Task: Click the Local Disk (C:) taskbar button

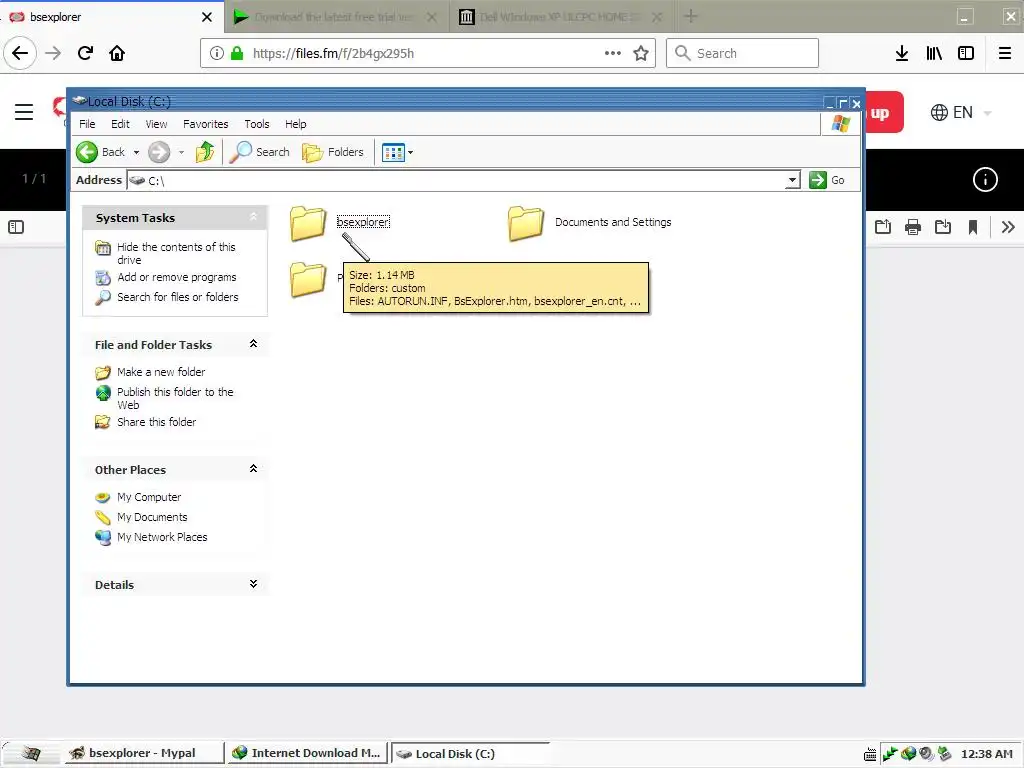Action: [x=470, y=754]
